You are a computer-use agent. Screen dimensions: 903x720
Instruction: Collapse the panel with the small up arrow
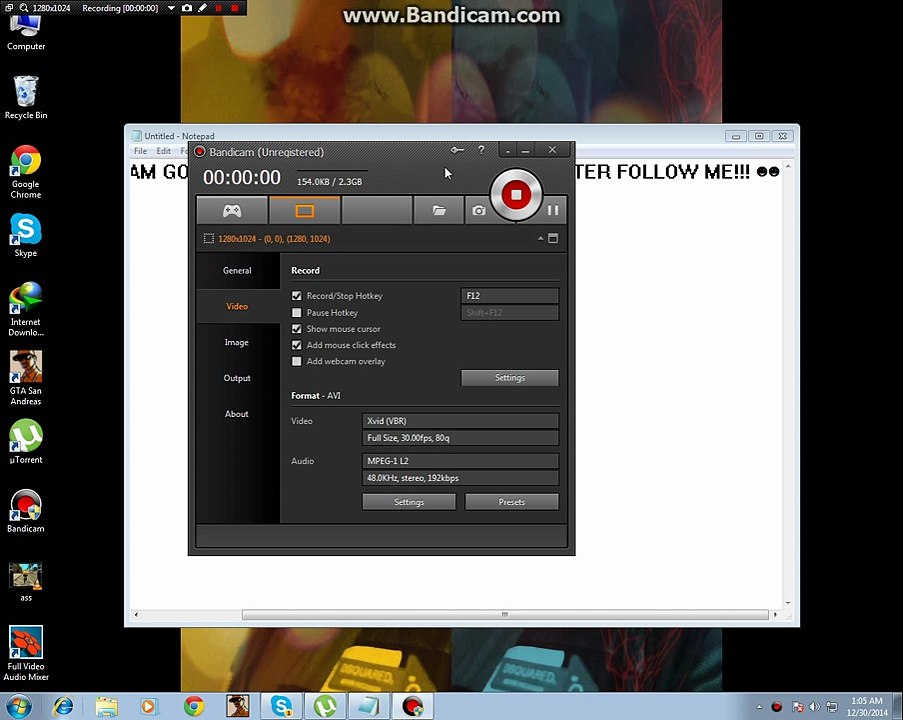(540, 238)
